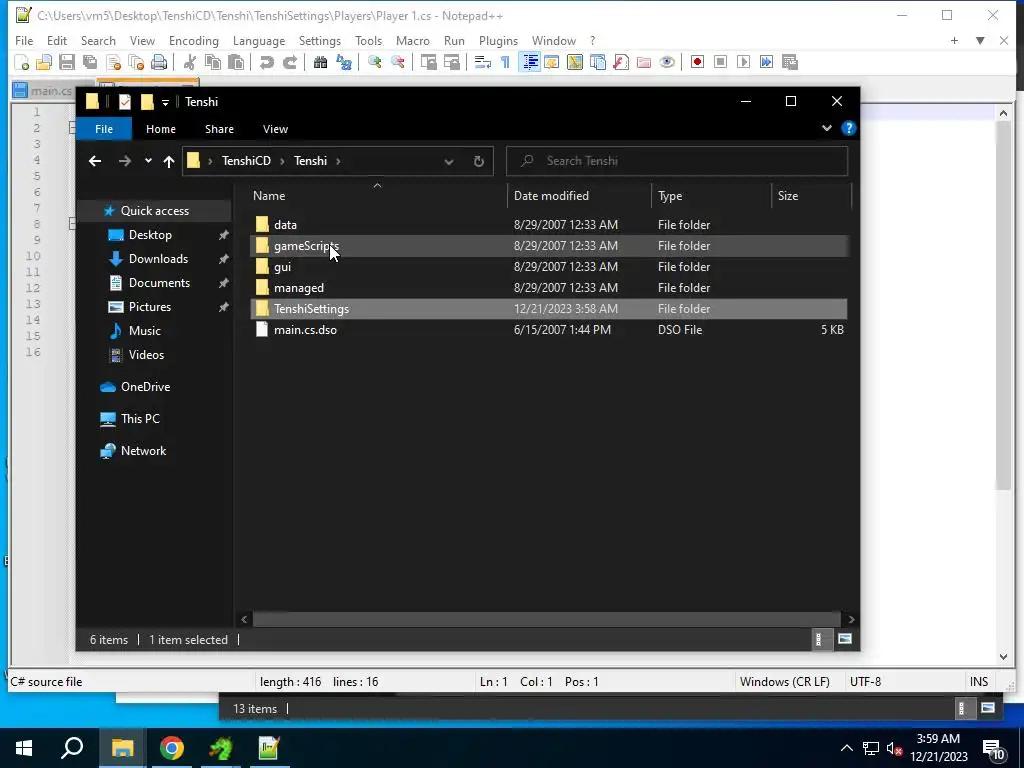Toggle indent guide icon in Notepad++

click(530, 62)
